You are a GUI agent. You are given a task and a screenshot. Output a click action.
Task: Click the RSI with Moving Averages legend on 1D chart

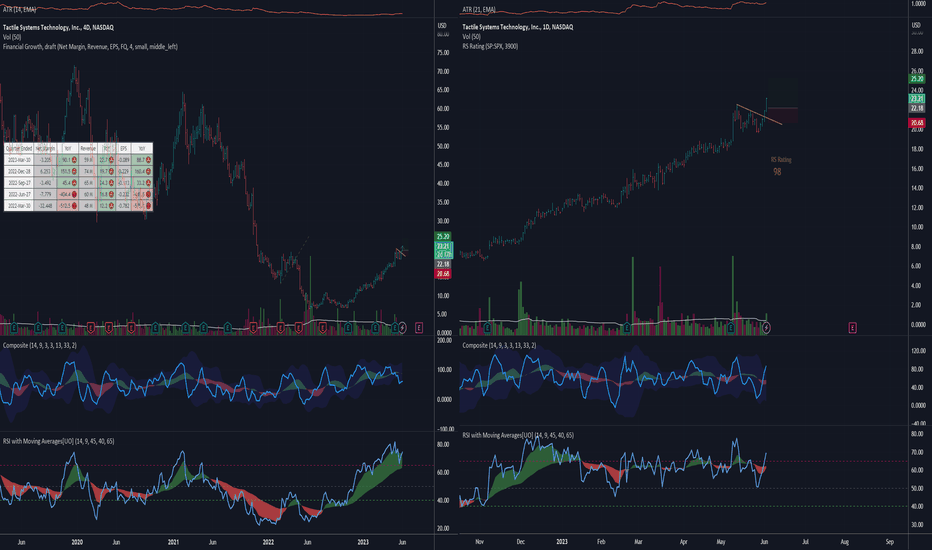click(518, 435)
